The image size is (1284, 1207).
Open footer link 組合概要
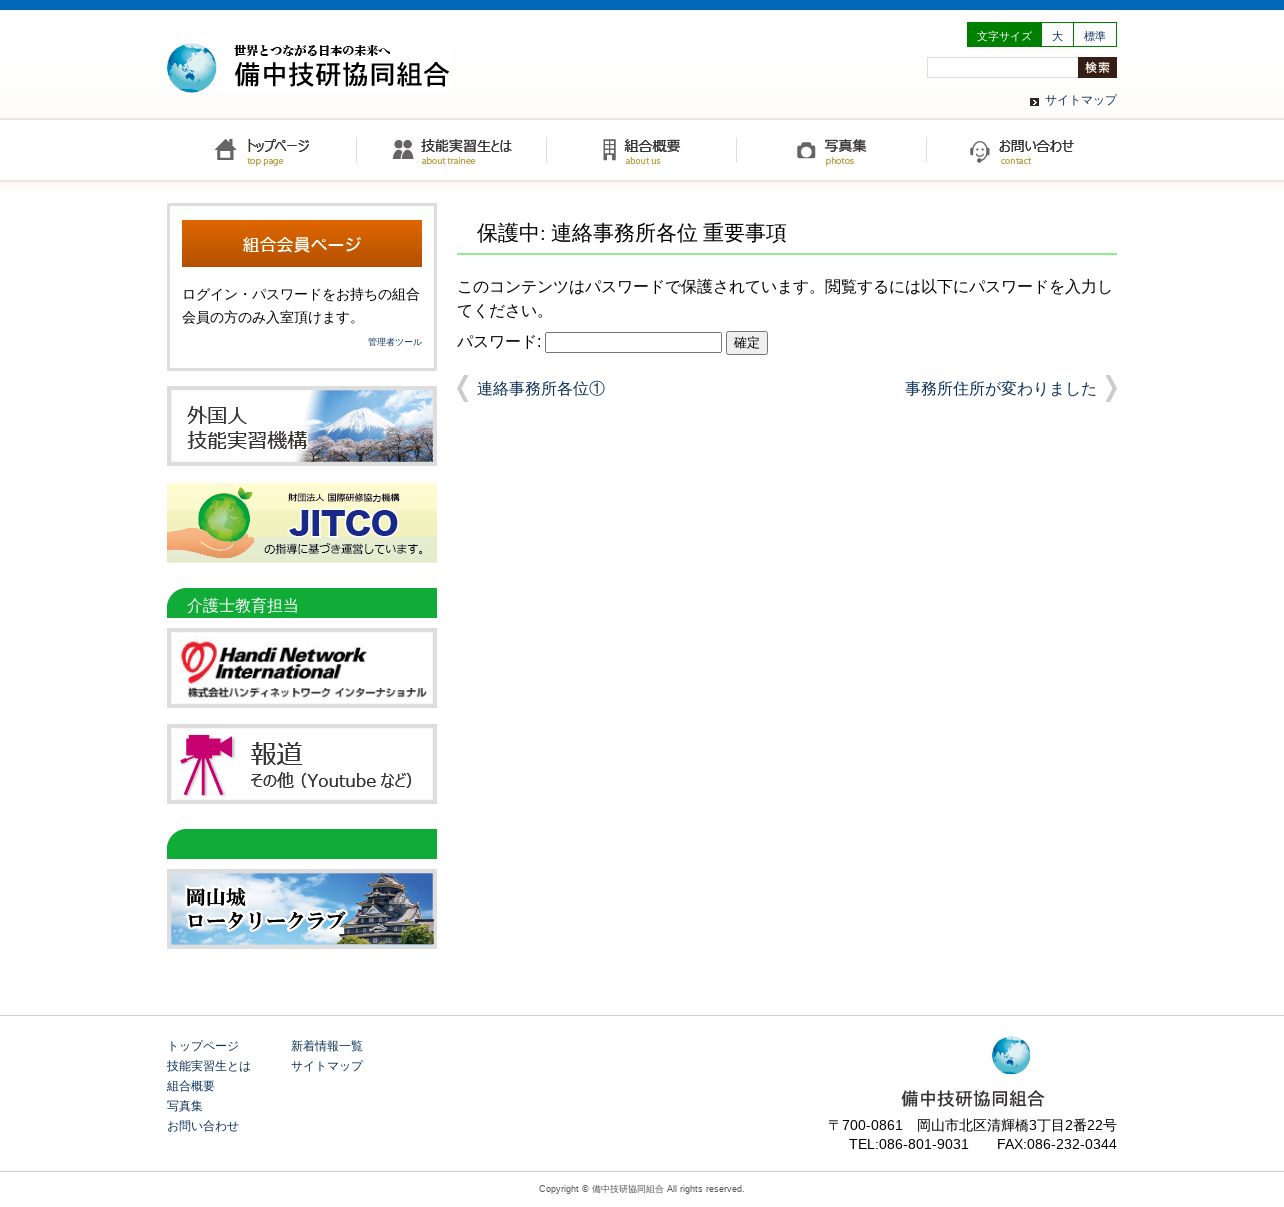191,1086
